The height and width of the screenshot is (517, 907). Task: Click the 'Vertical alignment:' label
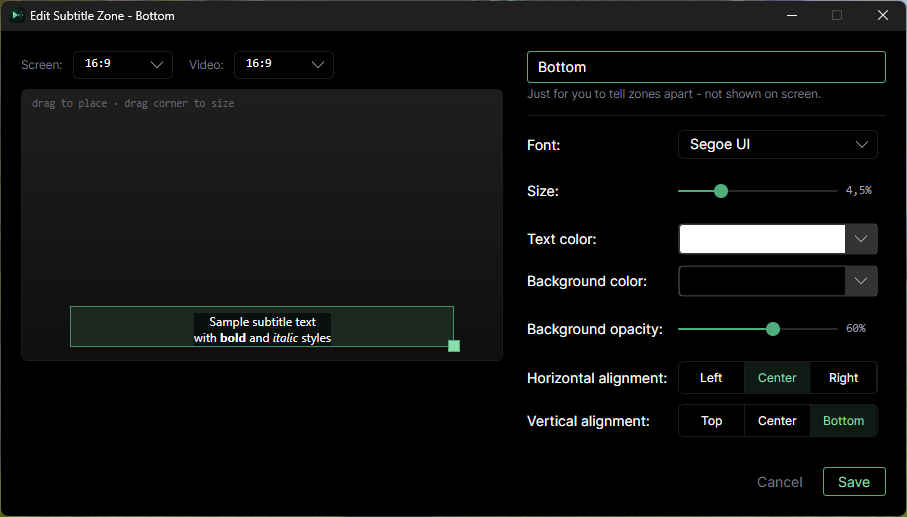click(x=588, y=421)
